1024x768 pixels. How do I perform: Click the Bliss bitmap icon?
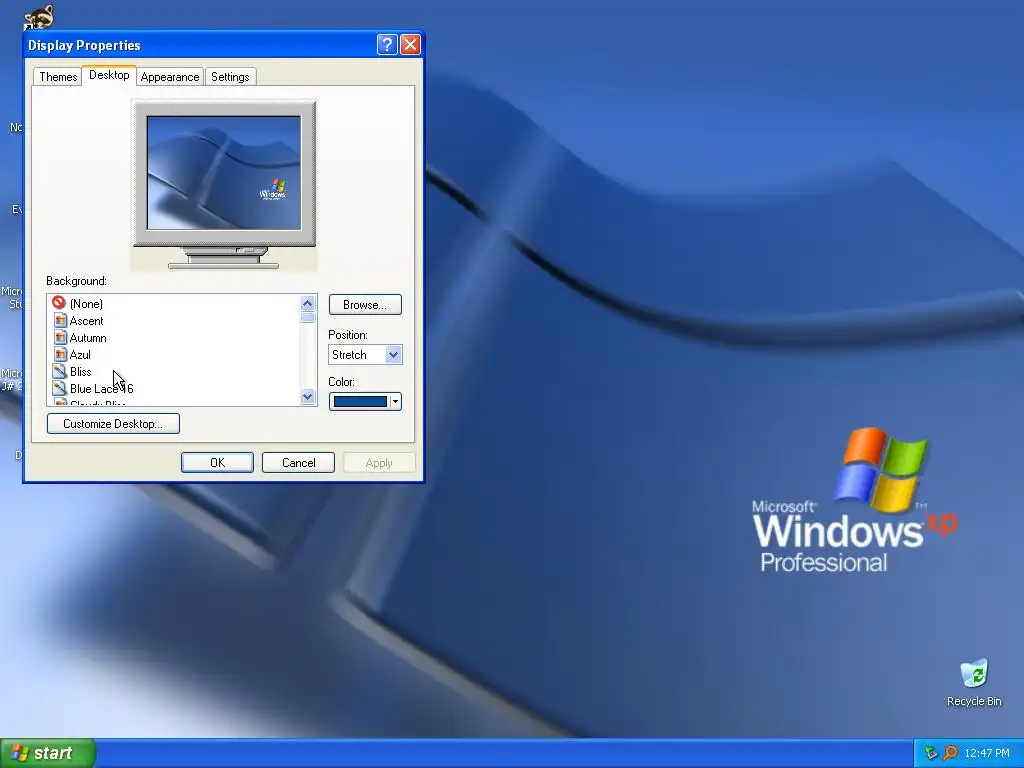[59, 371]
